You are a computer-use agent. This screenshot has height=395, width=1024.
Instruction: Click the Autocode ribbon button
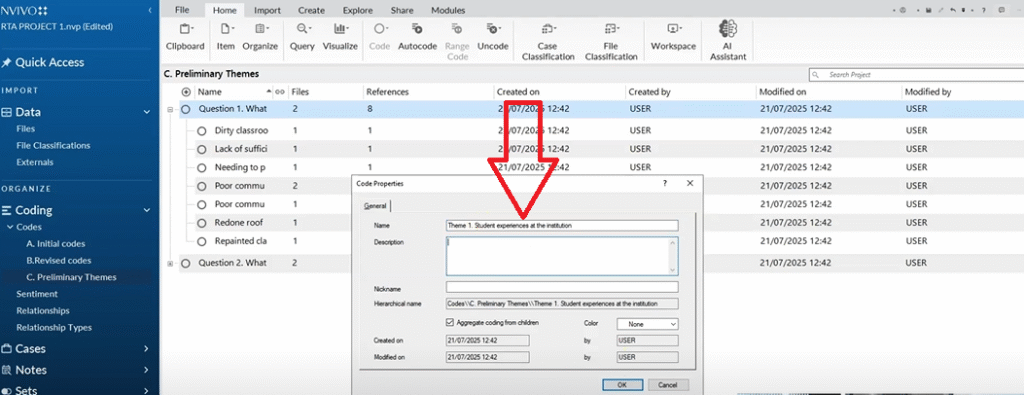[417, 37]
